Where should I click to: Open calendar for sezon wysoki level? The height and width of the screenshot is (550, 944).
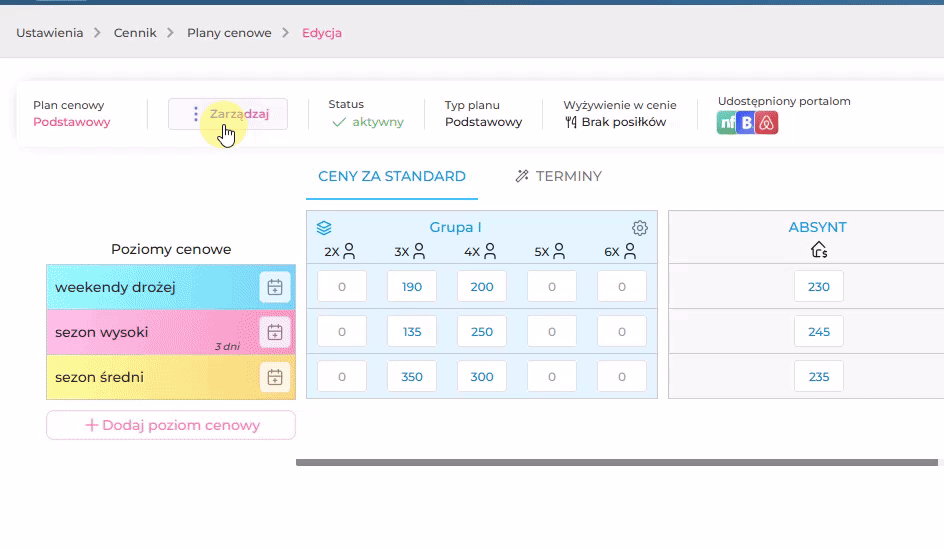click(x=275, y=332)
